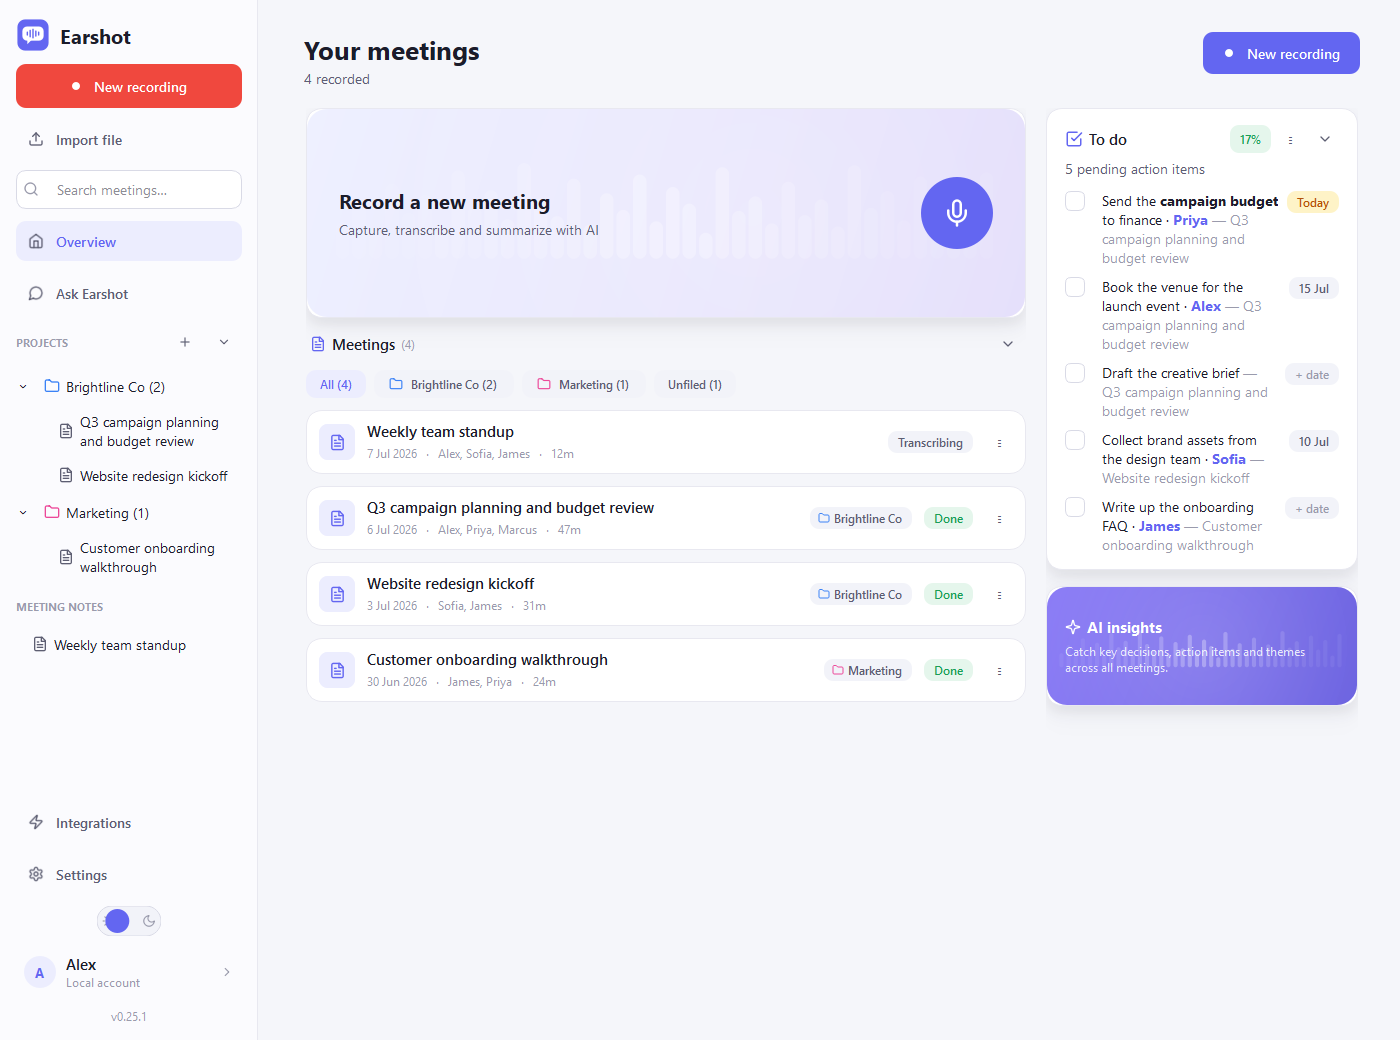The image size is (1400, 1040).
Task: Select the Marketing (1) filter tab
Action: 583,385
